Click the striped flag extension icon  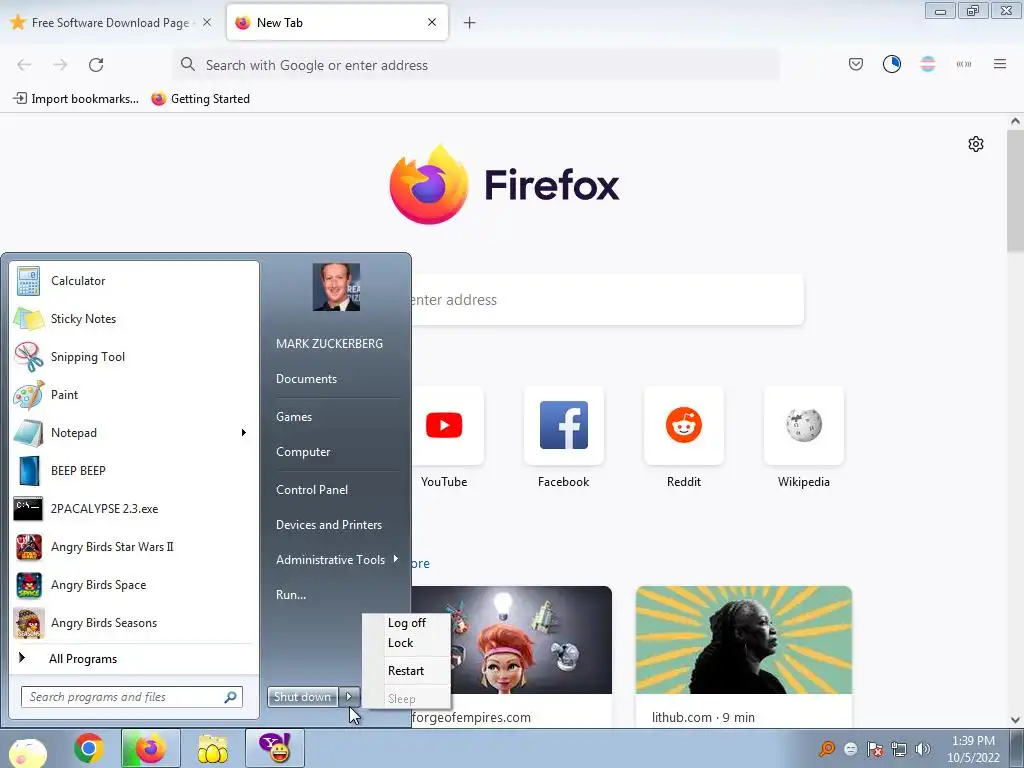coord(928,64)
